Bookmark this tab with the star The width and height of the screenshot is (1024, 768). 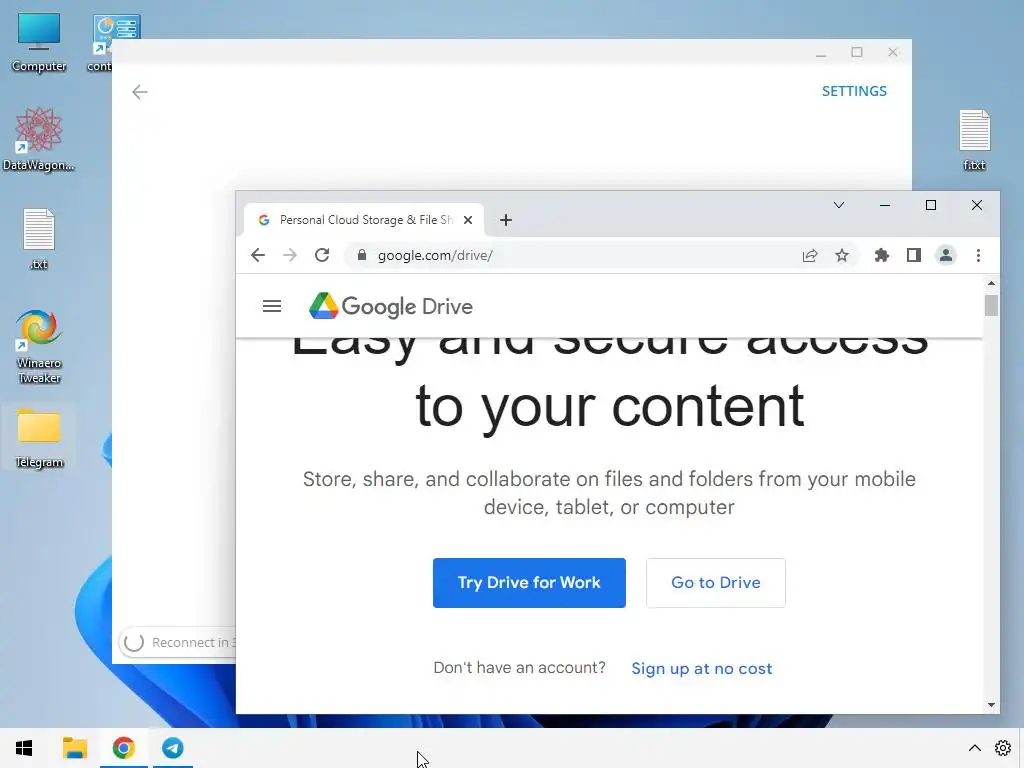tap(842, 255)
